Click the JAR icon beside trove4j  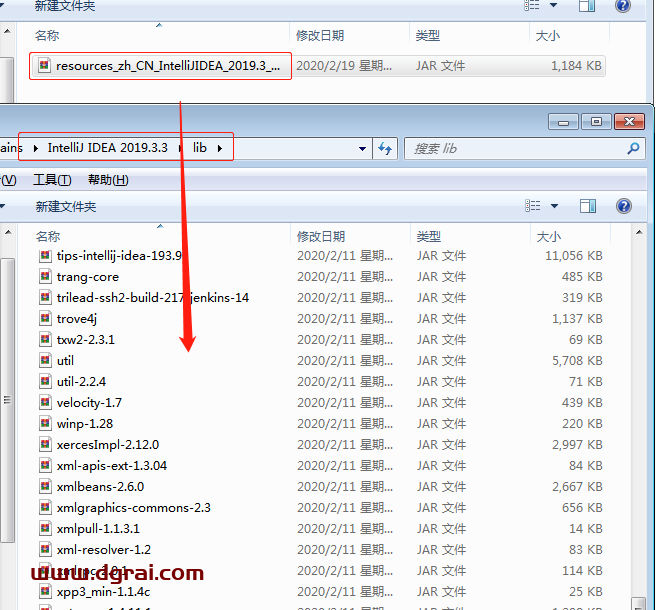pyautogui.click(x=45, y=319)
